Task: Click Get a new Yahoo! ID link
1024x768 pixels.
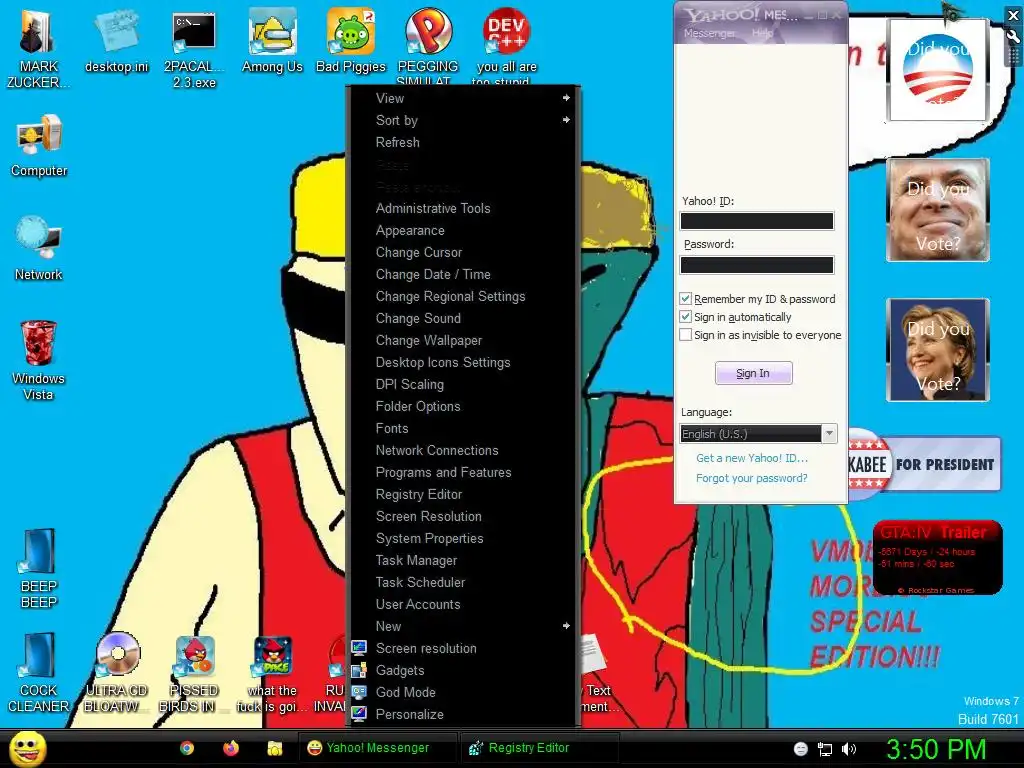Action: [x=752, y=458]
